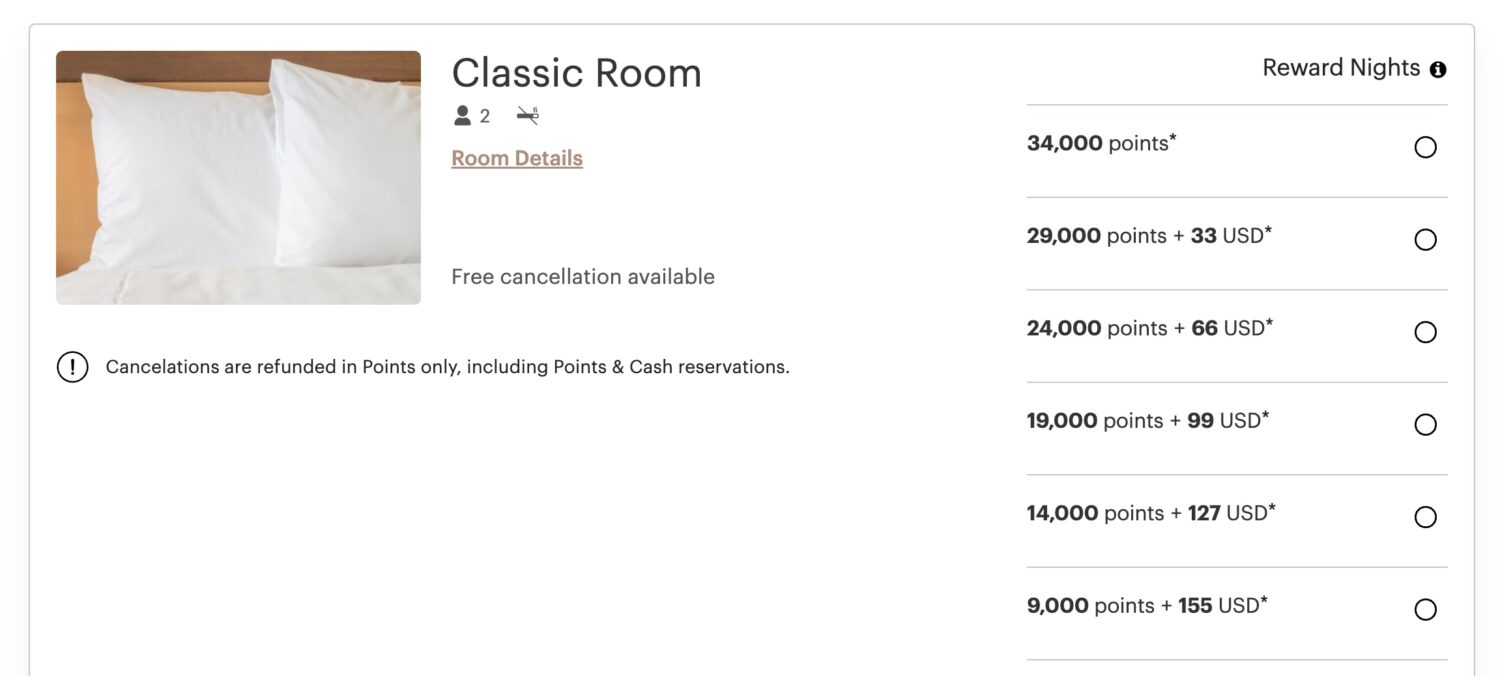Click the pillow room photo thumbnail

[238, 178]
